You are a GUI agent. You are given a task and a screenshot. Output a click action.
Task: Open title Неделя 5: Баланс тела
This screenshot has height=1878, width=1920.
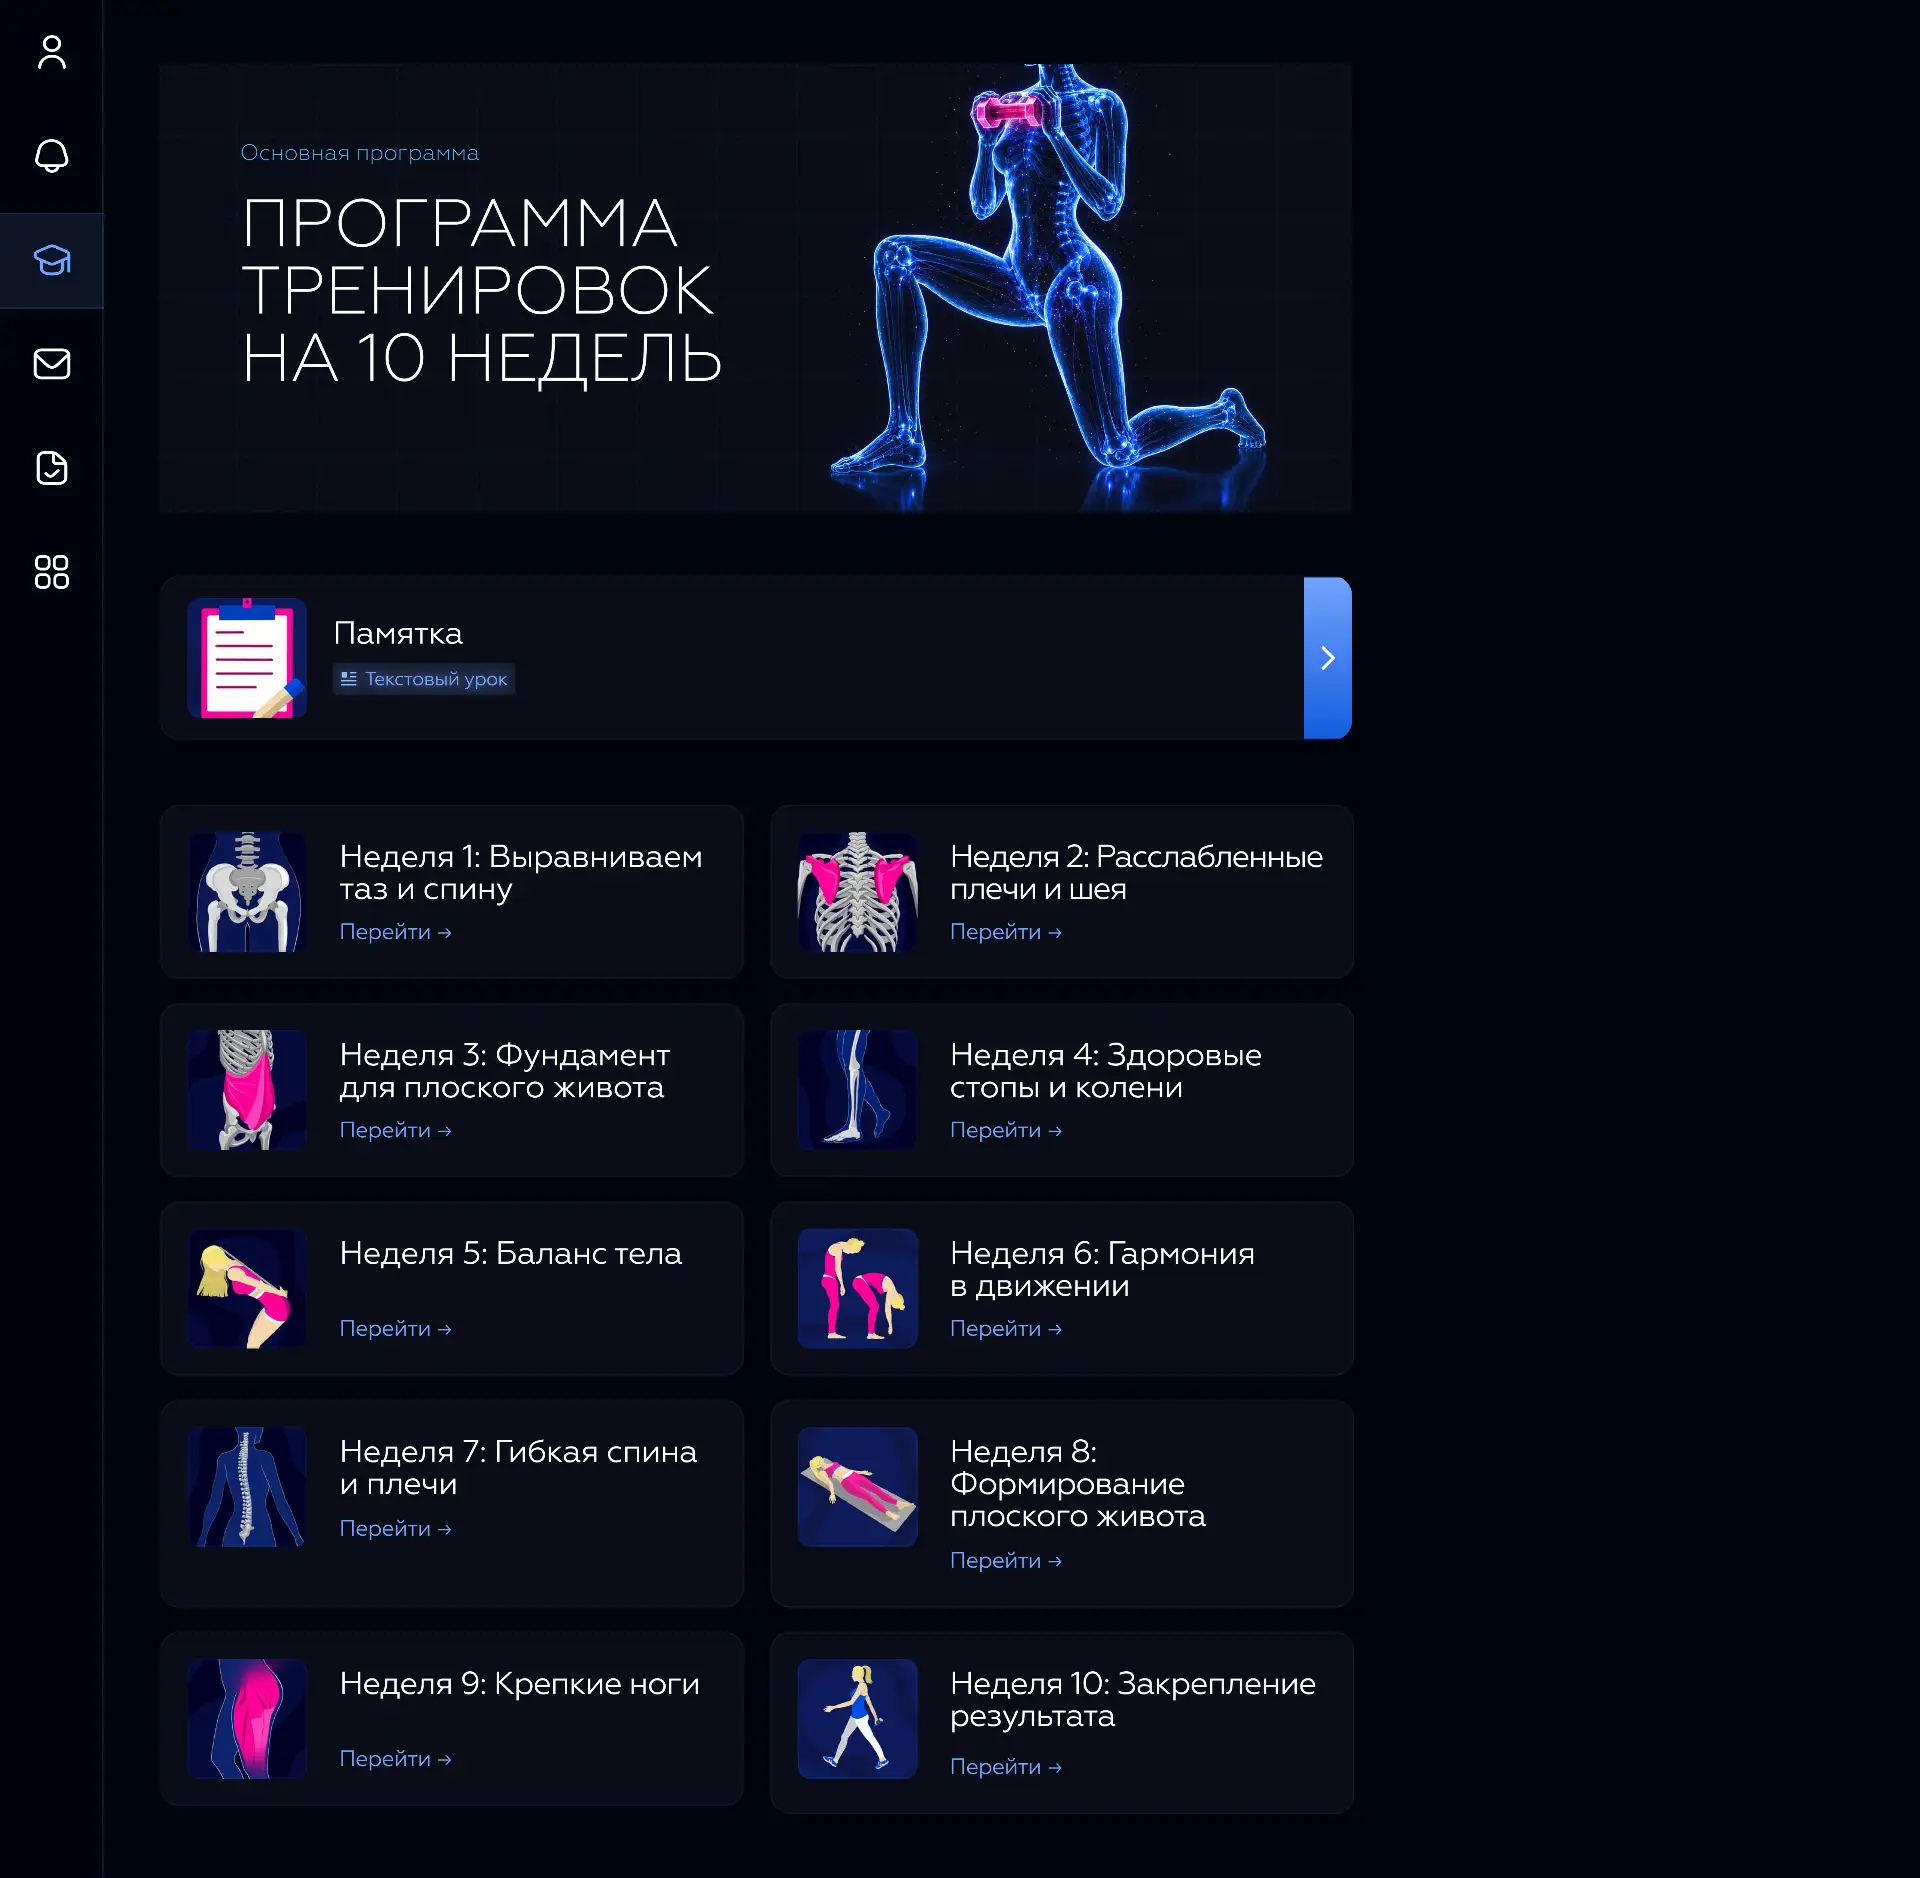(x=510, y=1254)
